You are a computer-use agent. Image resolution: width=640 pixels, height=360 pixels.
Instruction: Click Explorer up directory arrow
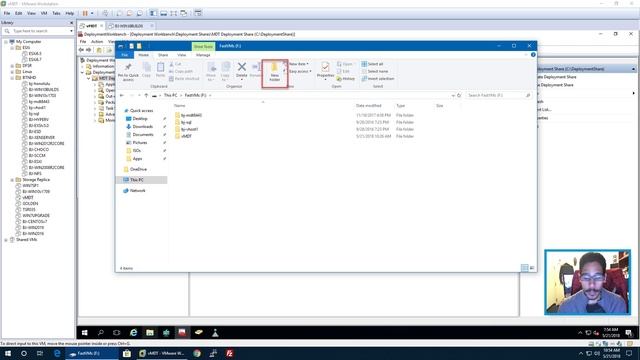(146, 95)
